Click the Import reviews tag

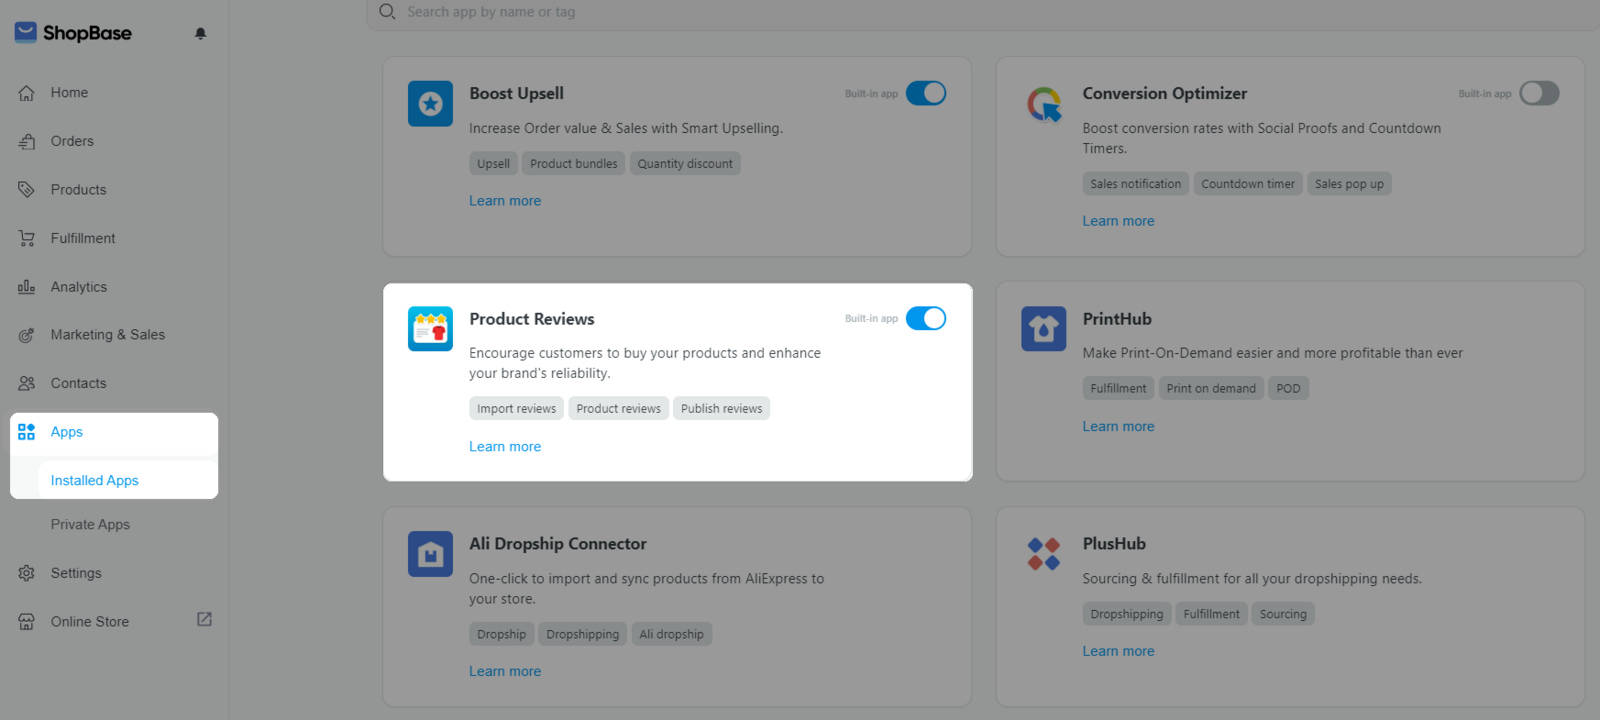[x=516, y=409]
